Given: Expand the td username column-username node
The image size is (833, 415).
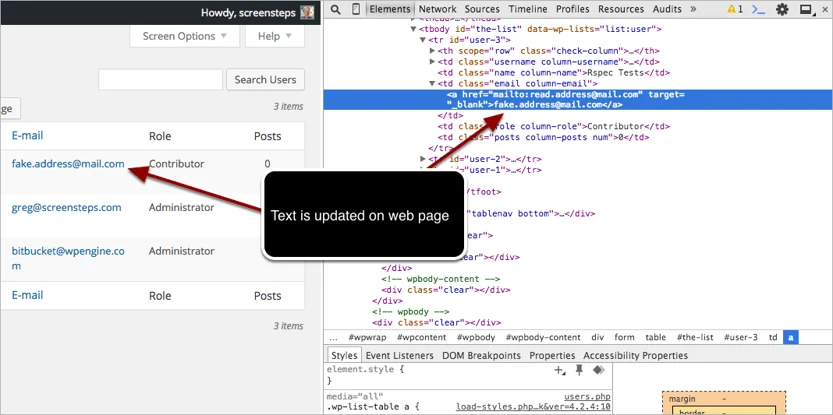Looking at the screenshot, I should (432, 62).
